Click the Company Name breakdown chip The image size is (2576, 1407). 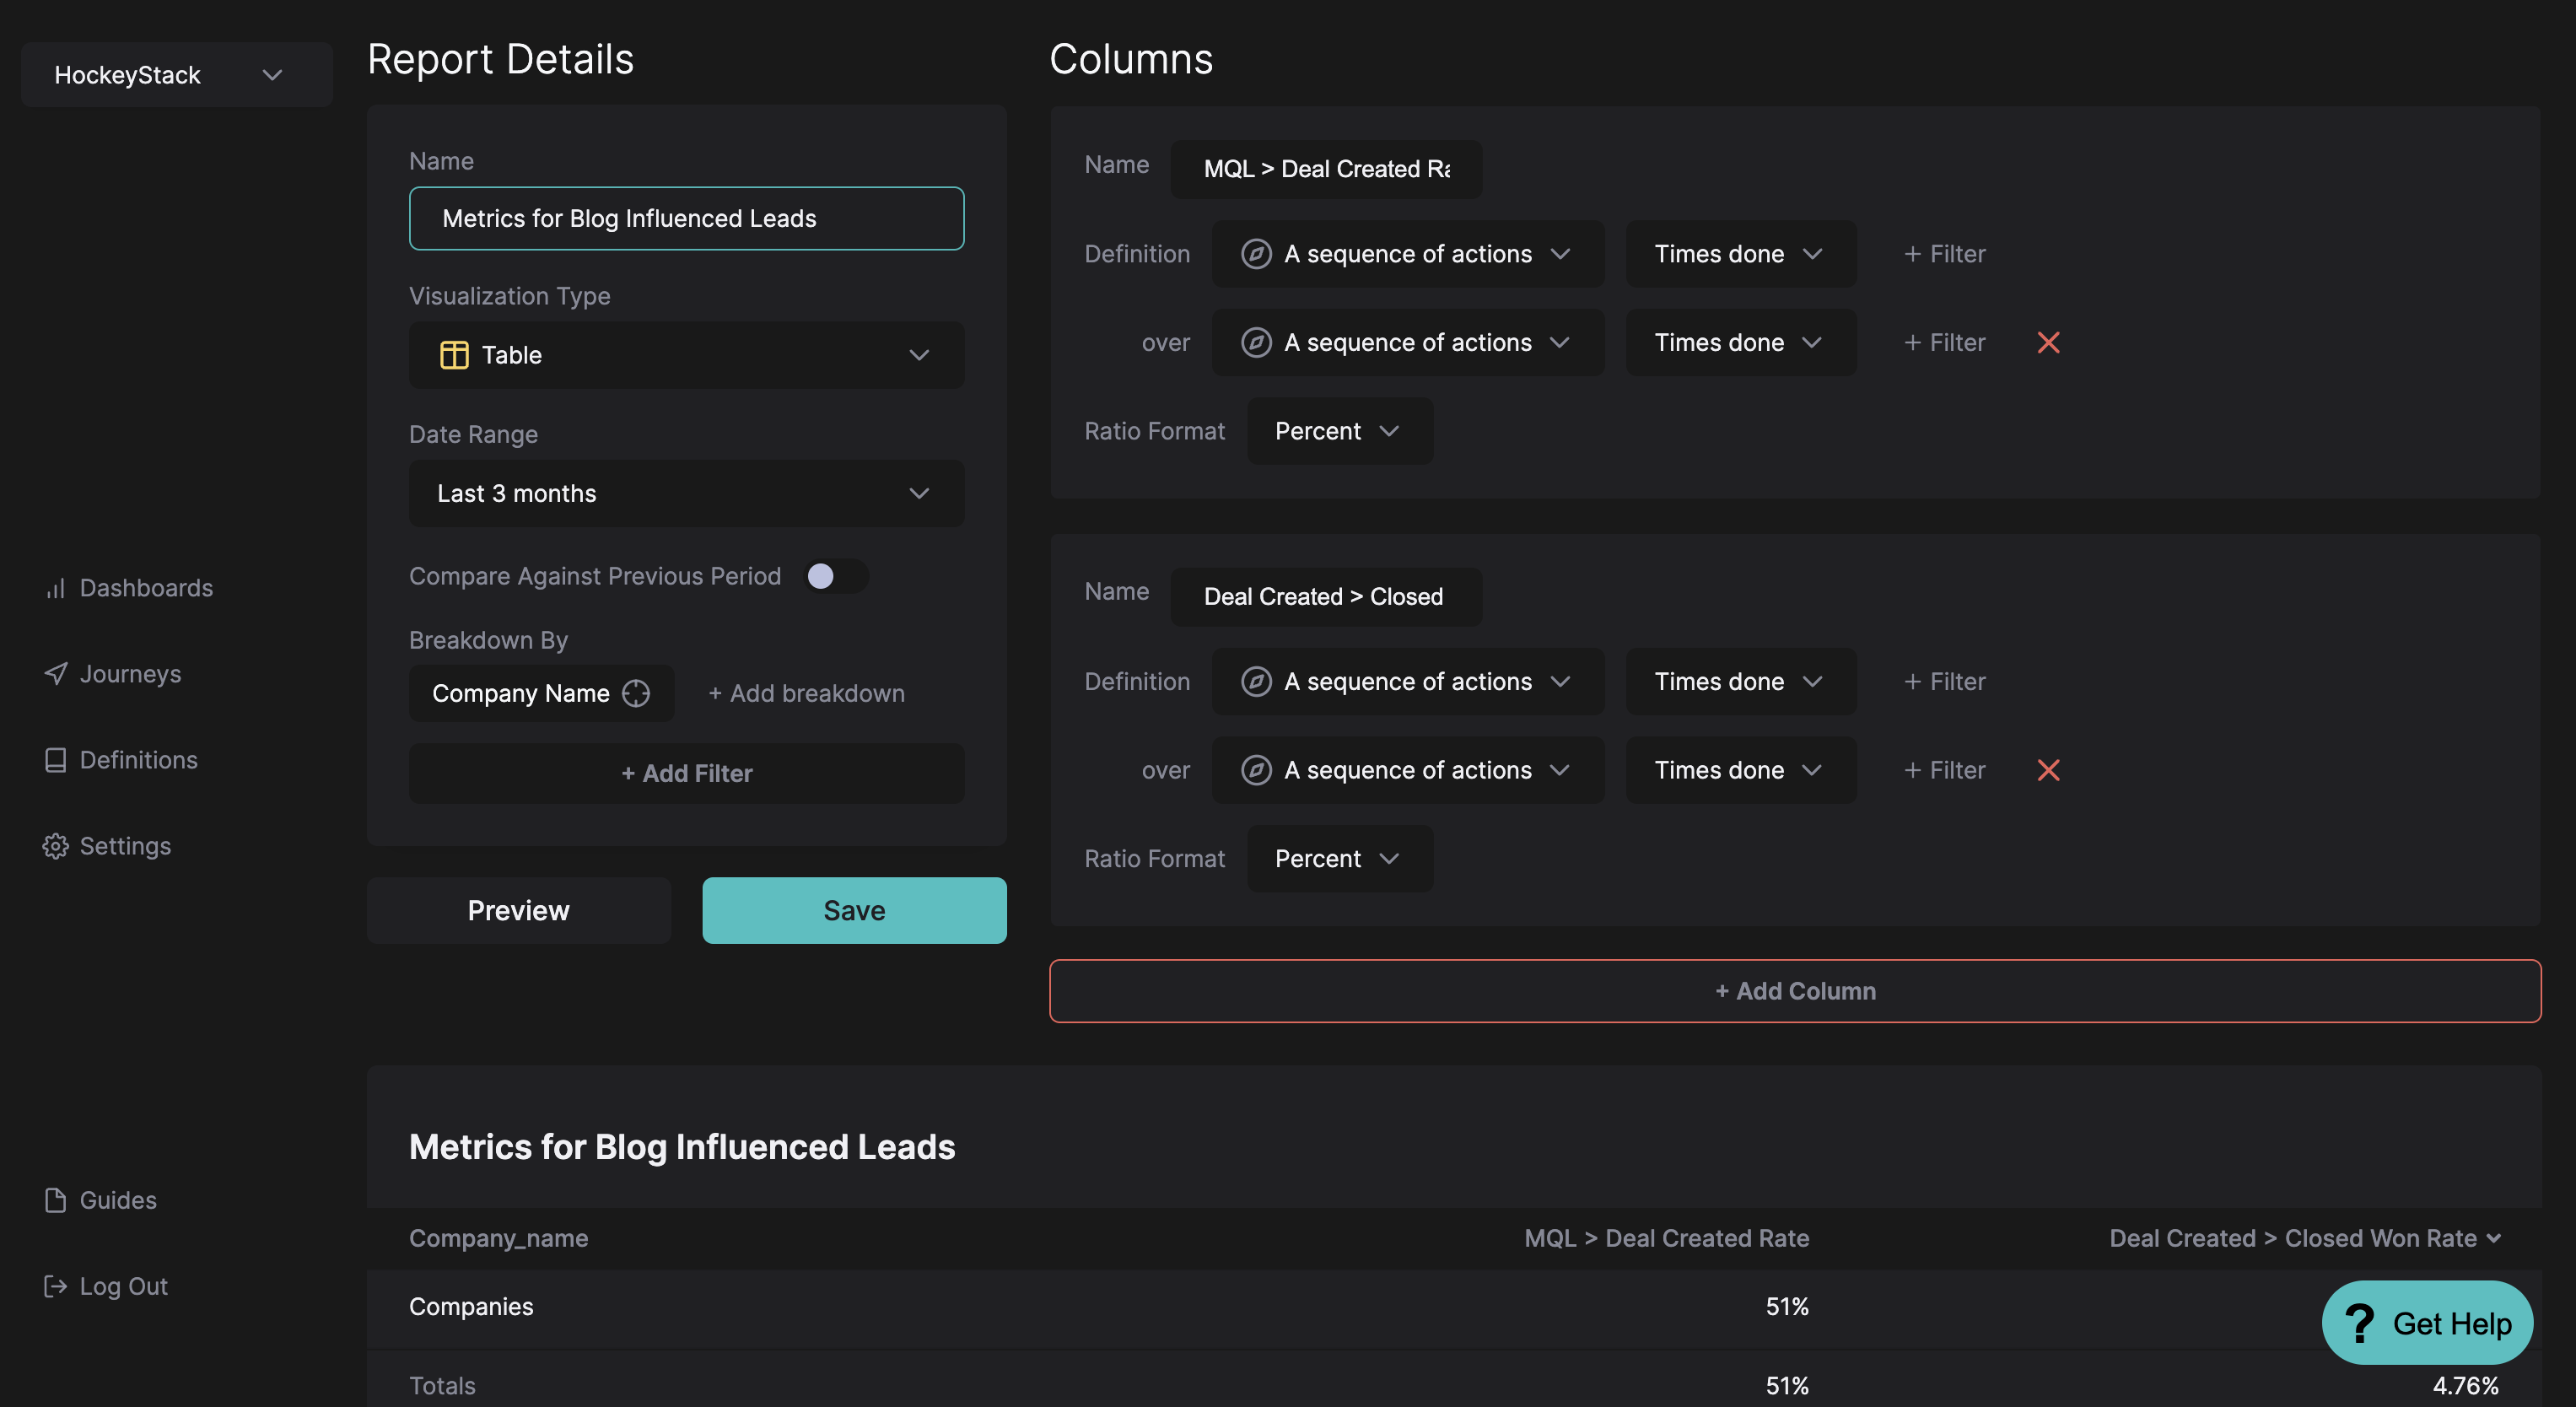point(541,693)
